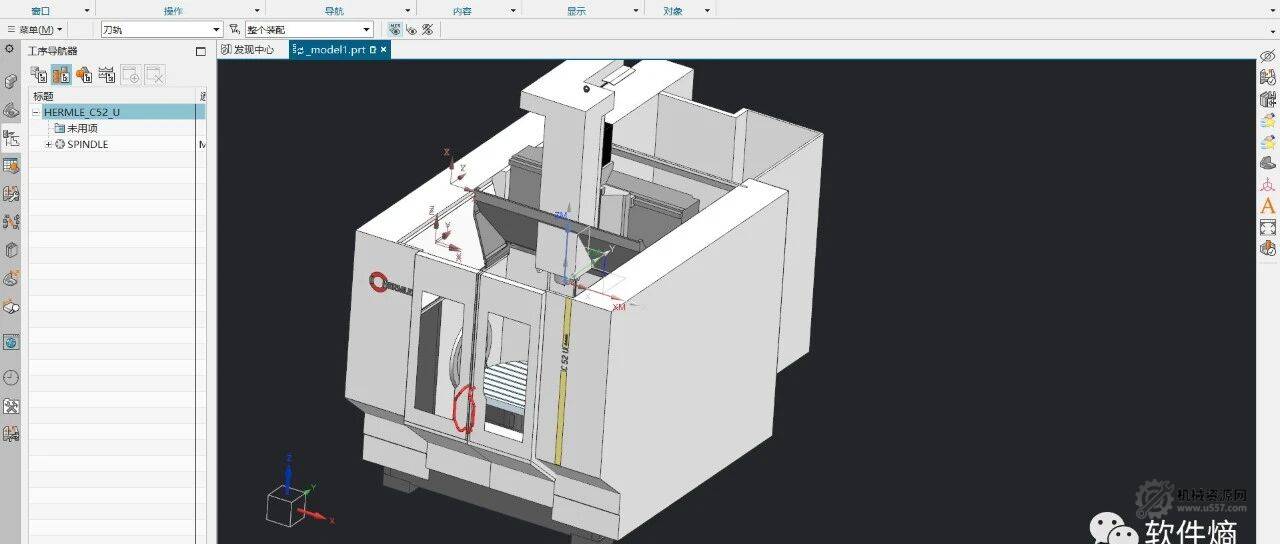Click the 标题 column header
The height and width of the screenshot is (544, 1280).
44,97
